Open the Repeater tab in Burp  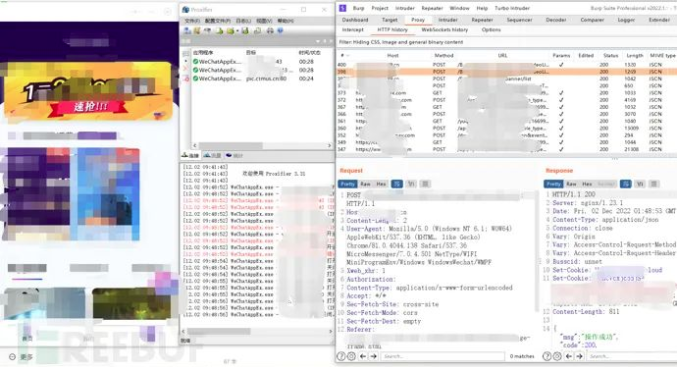point(482,20)
